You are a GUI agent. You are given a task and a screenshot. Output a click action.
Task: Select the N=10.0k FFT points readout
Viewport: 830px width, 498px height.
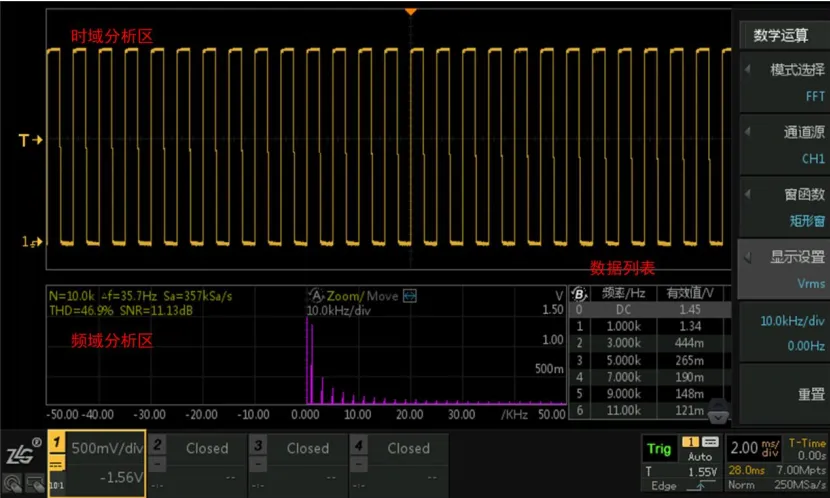(x=71, y=296)
